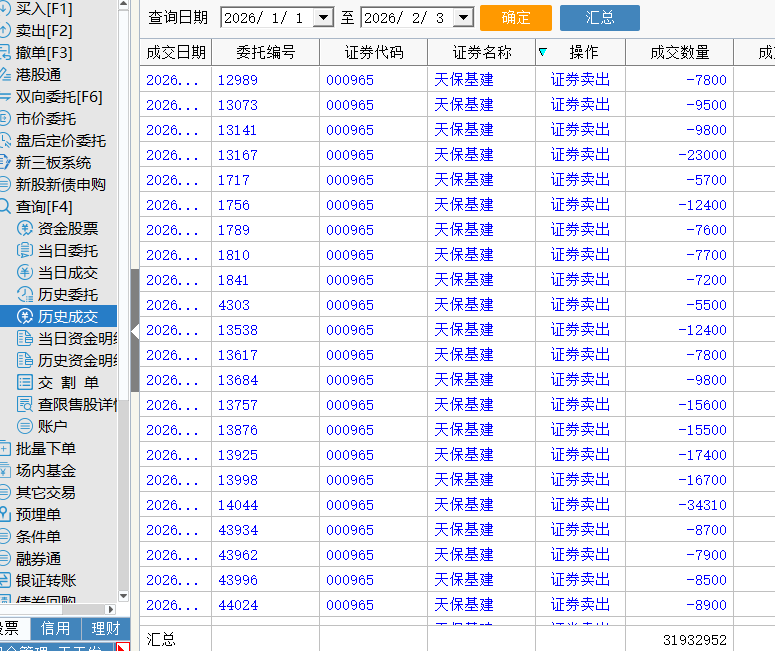Select the row with 委托编号 1717
The height and width of the screenshot is (651, 775).
coord(457,180)
